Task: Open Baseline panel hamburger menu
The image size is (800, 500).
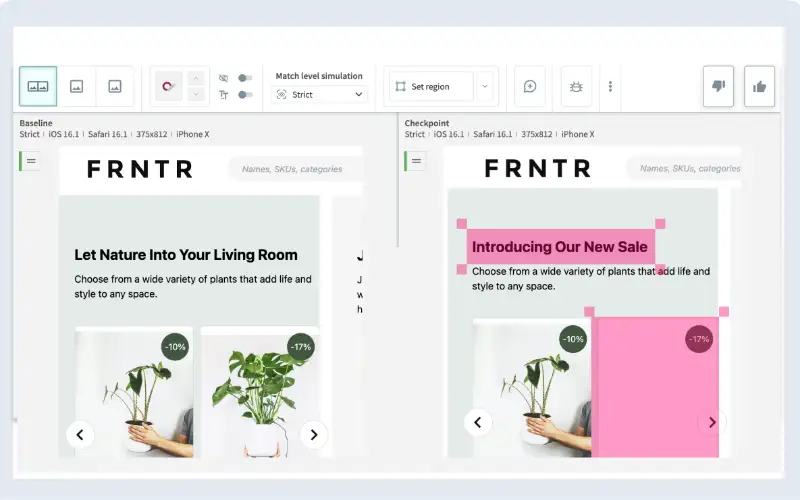Action: pos(31,161)
